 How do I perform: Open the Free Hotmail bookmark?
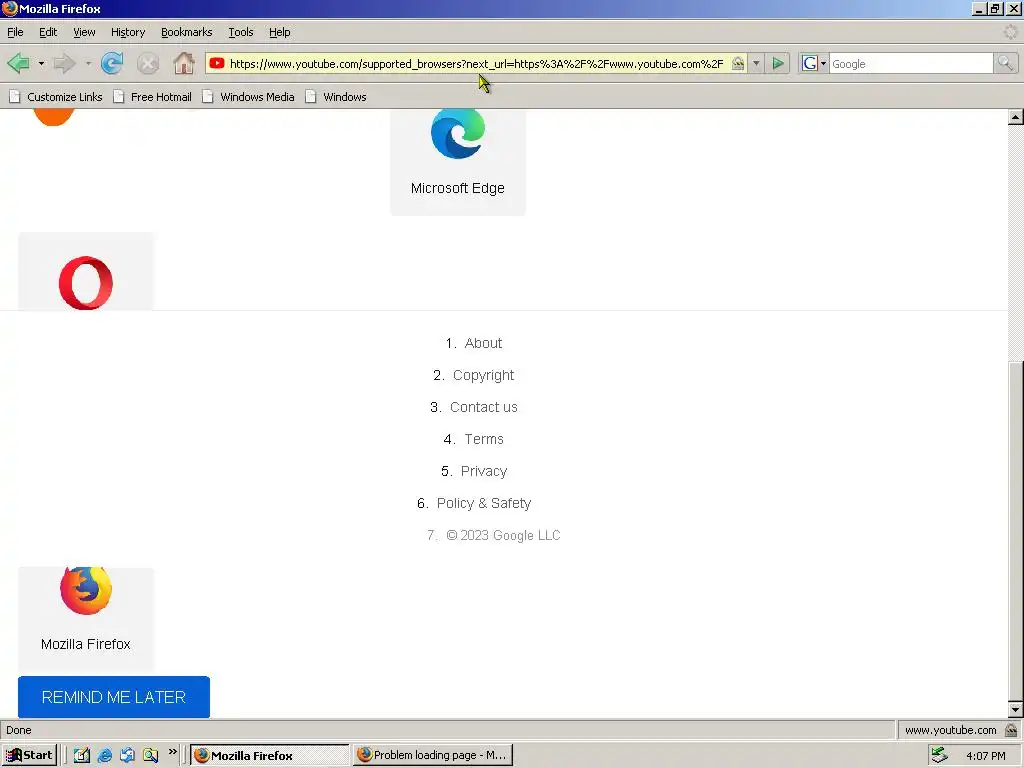coord(152,97)
